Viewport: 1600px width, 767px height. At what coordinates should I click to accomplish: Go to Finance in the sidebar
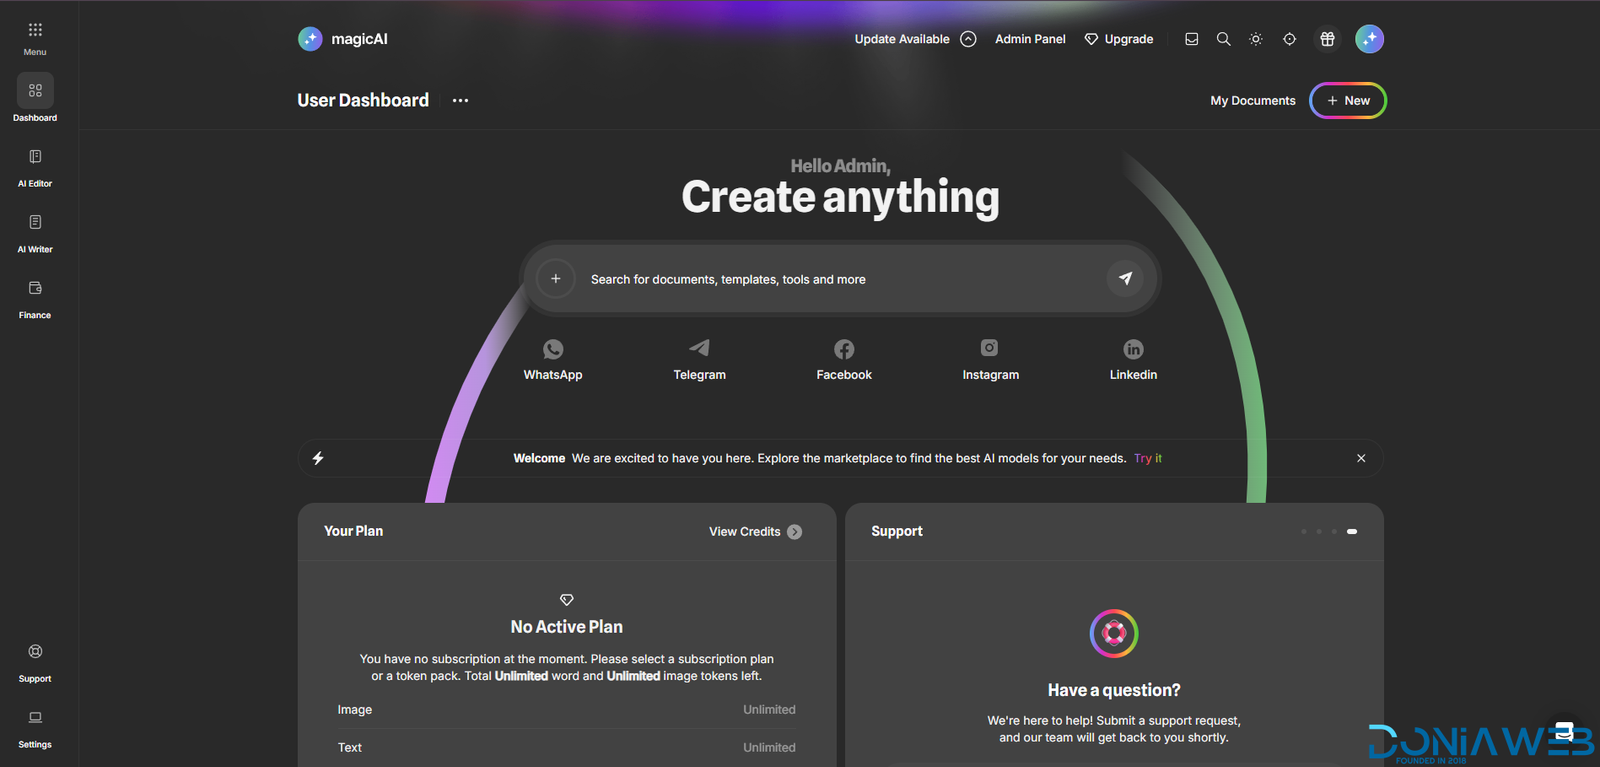35,299
